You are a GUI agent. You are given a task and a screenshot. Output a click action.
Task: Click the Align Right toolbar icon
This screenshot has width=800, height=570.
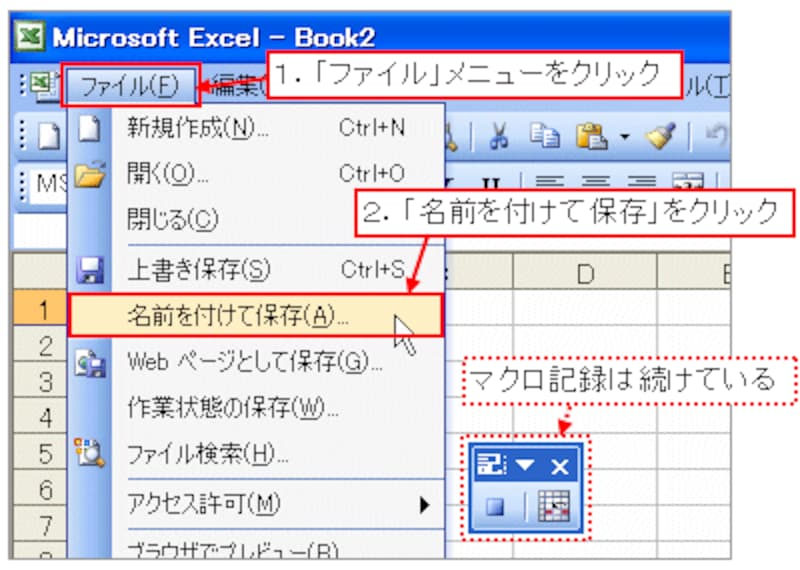coord(641,182)
